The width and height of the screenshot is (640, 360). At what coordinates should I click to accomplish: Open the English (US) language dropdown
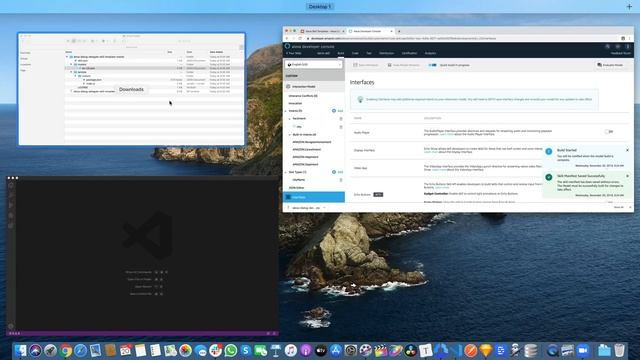313,64
